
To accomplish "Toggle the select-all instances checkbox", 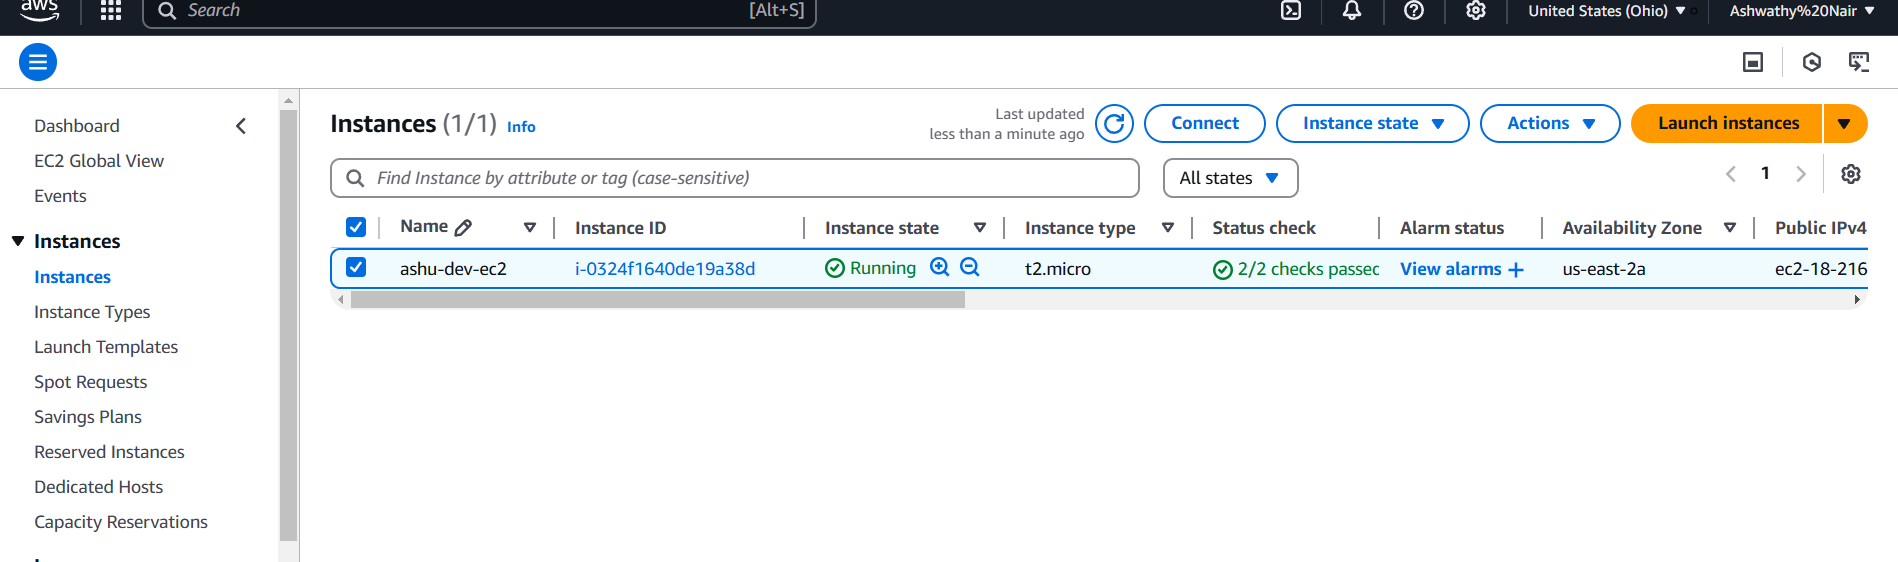I will [x=356, y=227].
